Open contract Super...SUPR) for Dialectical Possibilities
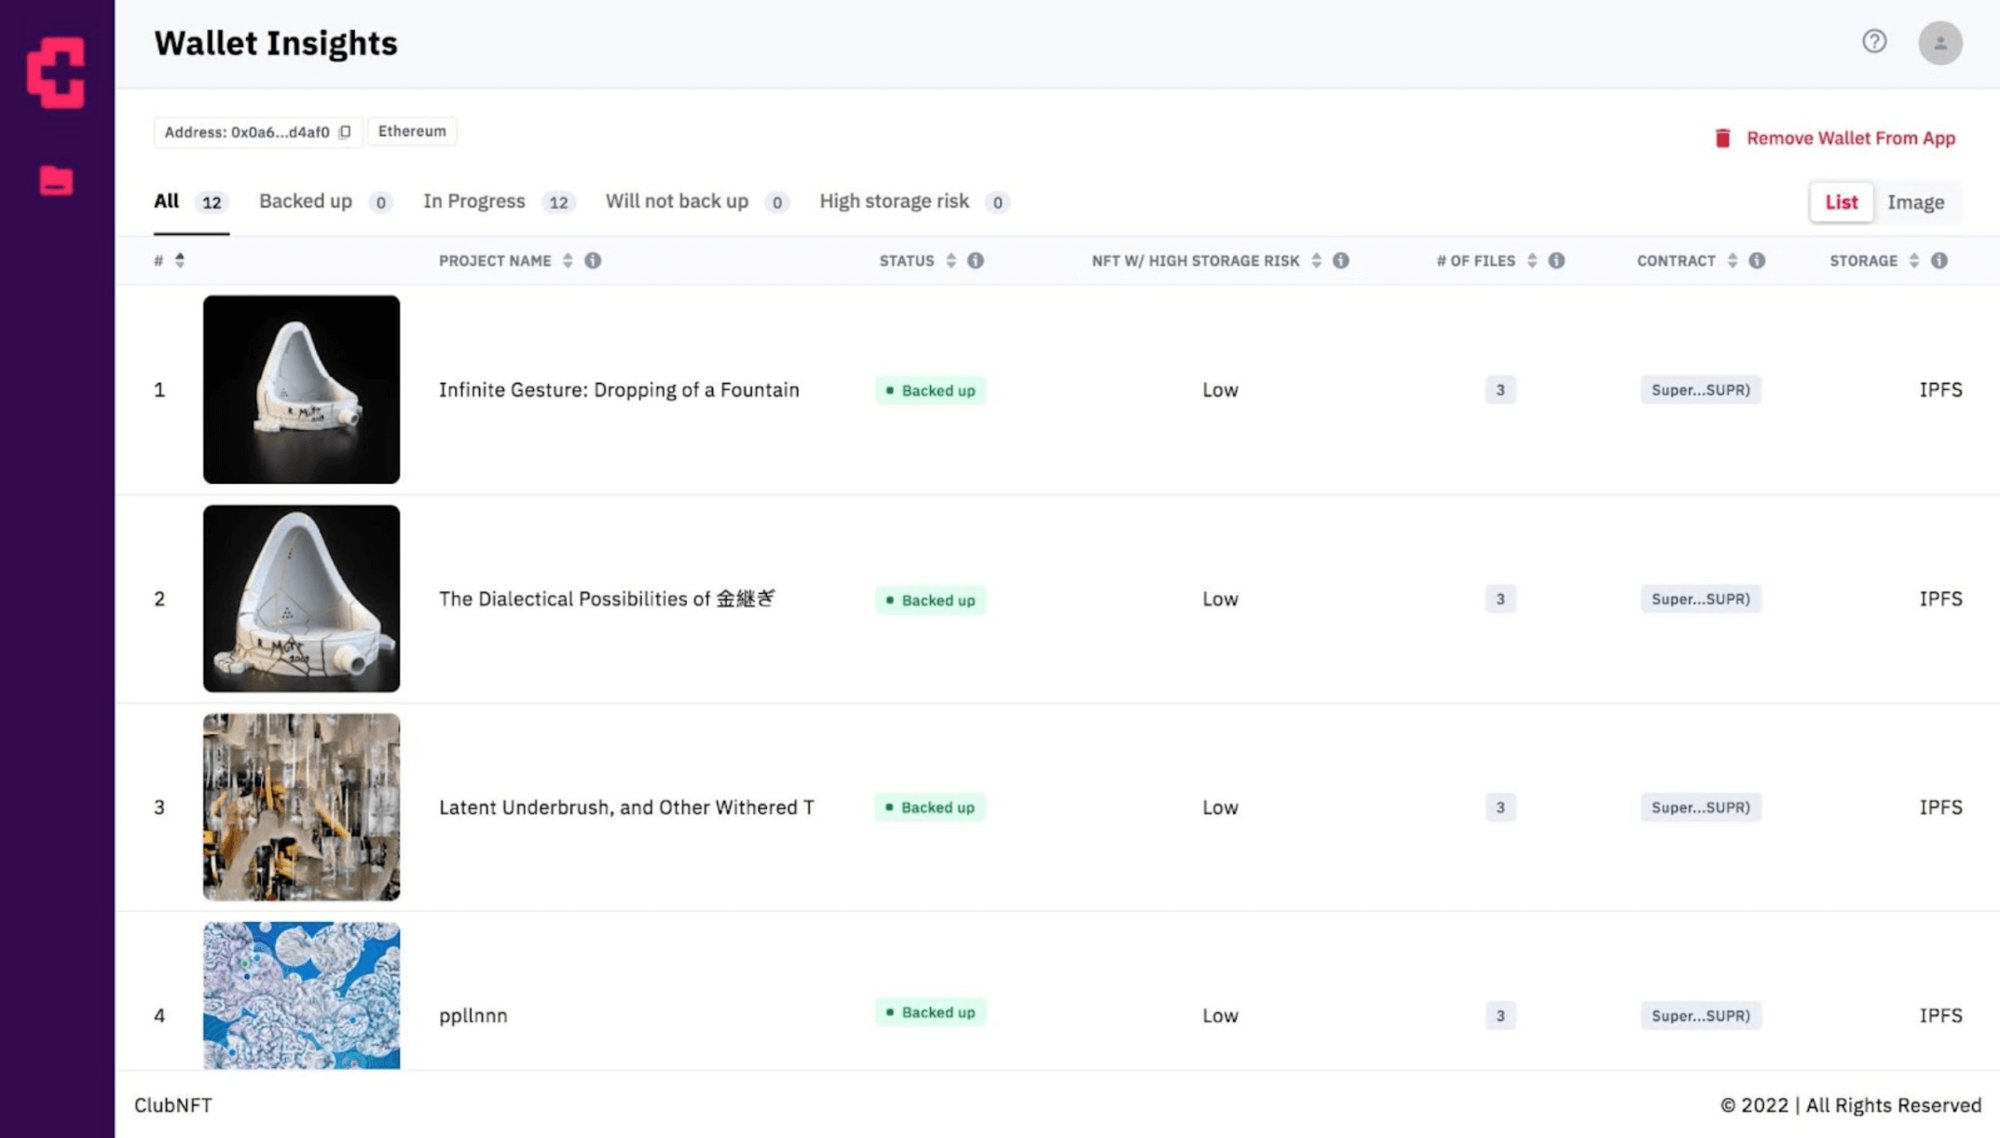The width and height of the screenshot is (2000, 1138). (x=1700, y=599)
